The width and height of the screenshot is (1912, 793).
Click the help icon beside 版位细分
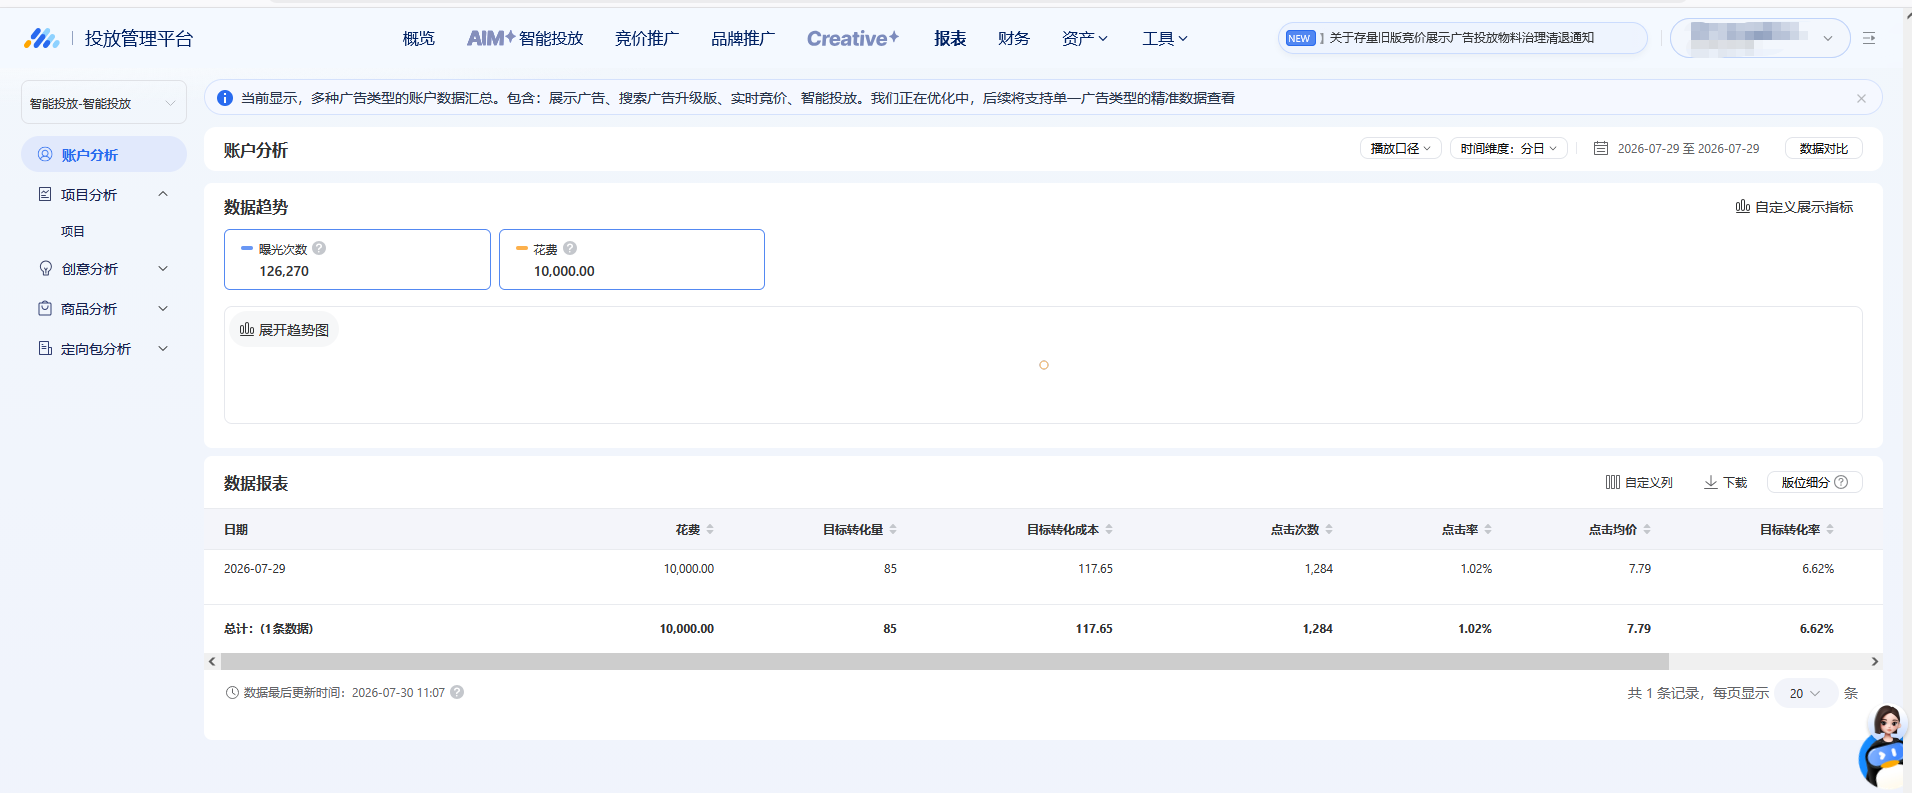click(x=1841, y=482)
